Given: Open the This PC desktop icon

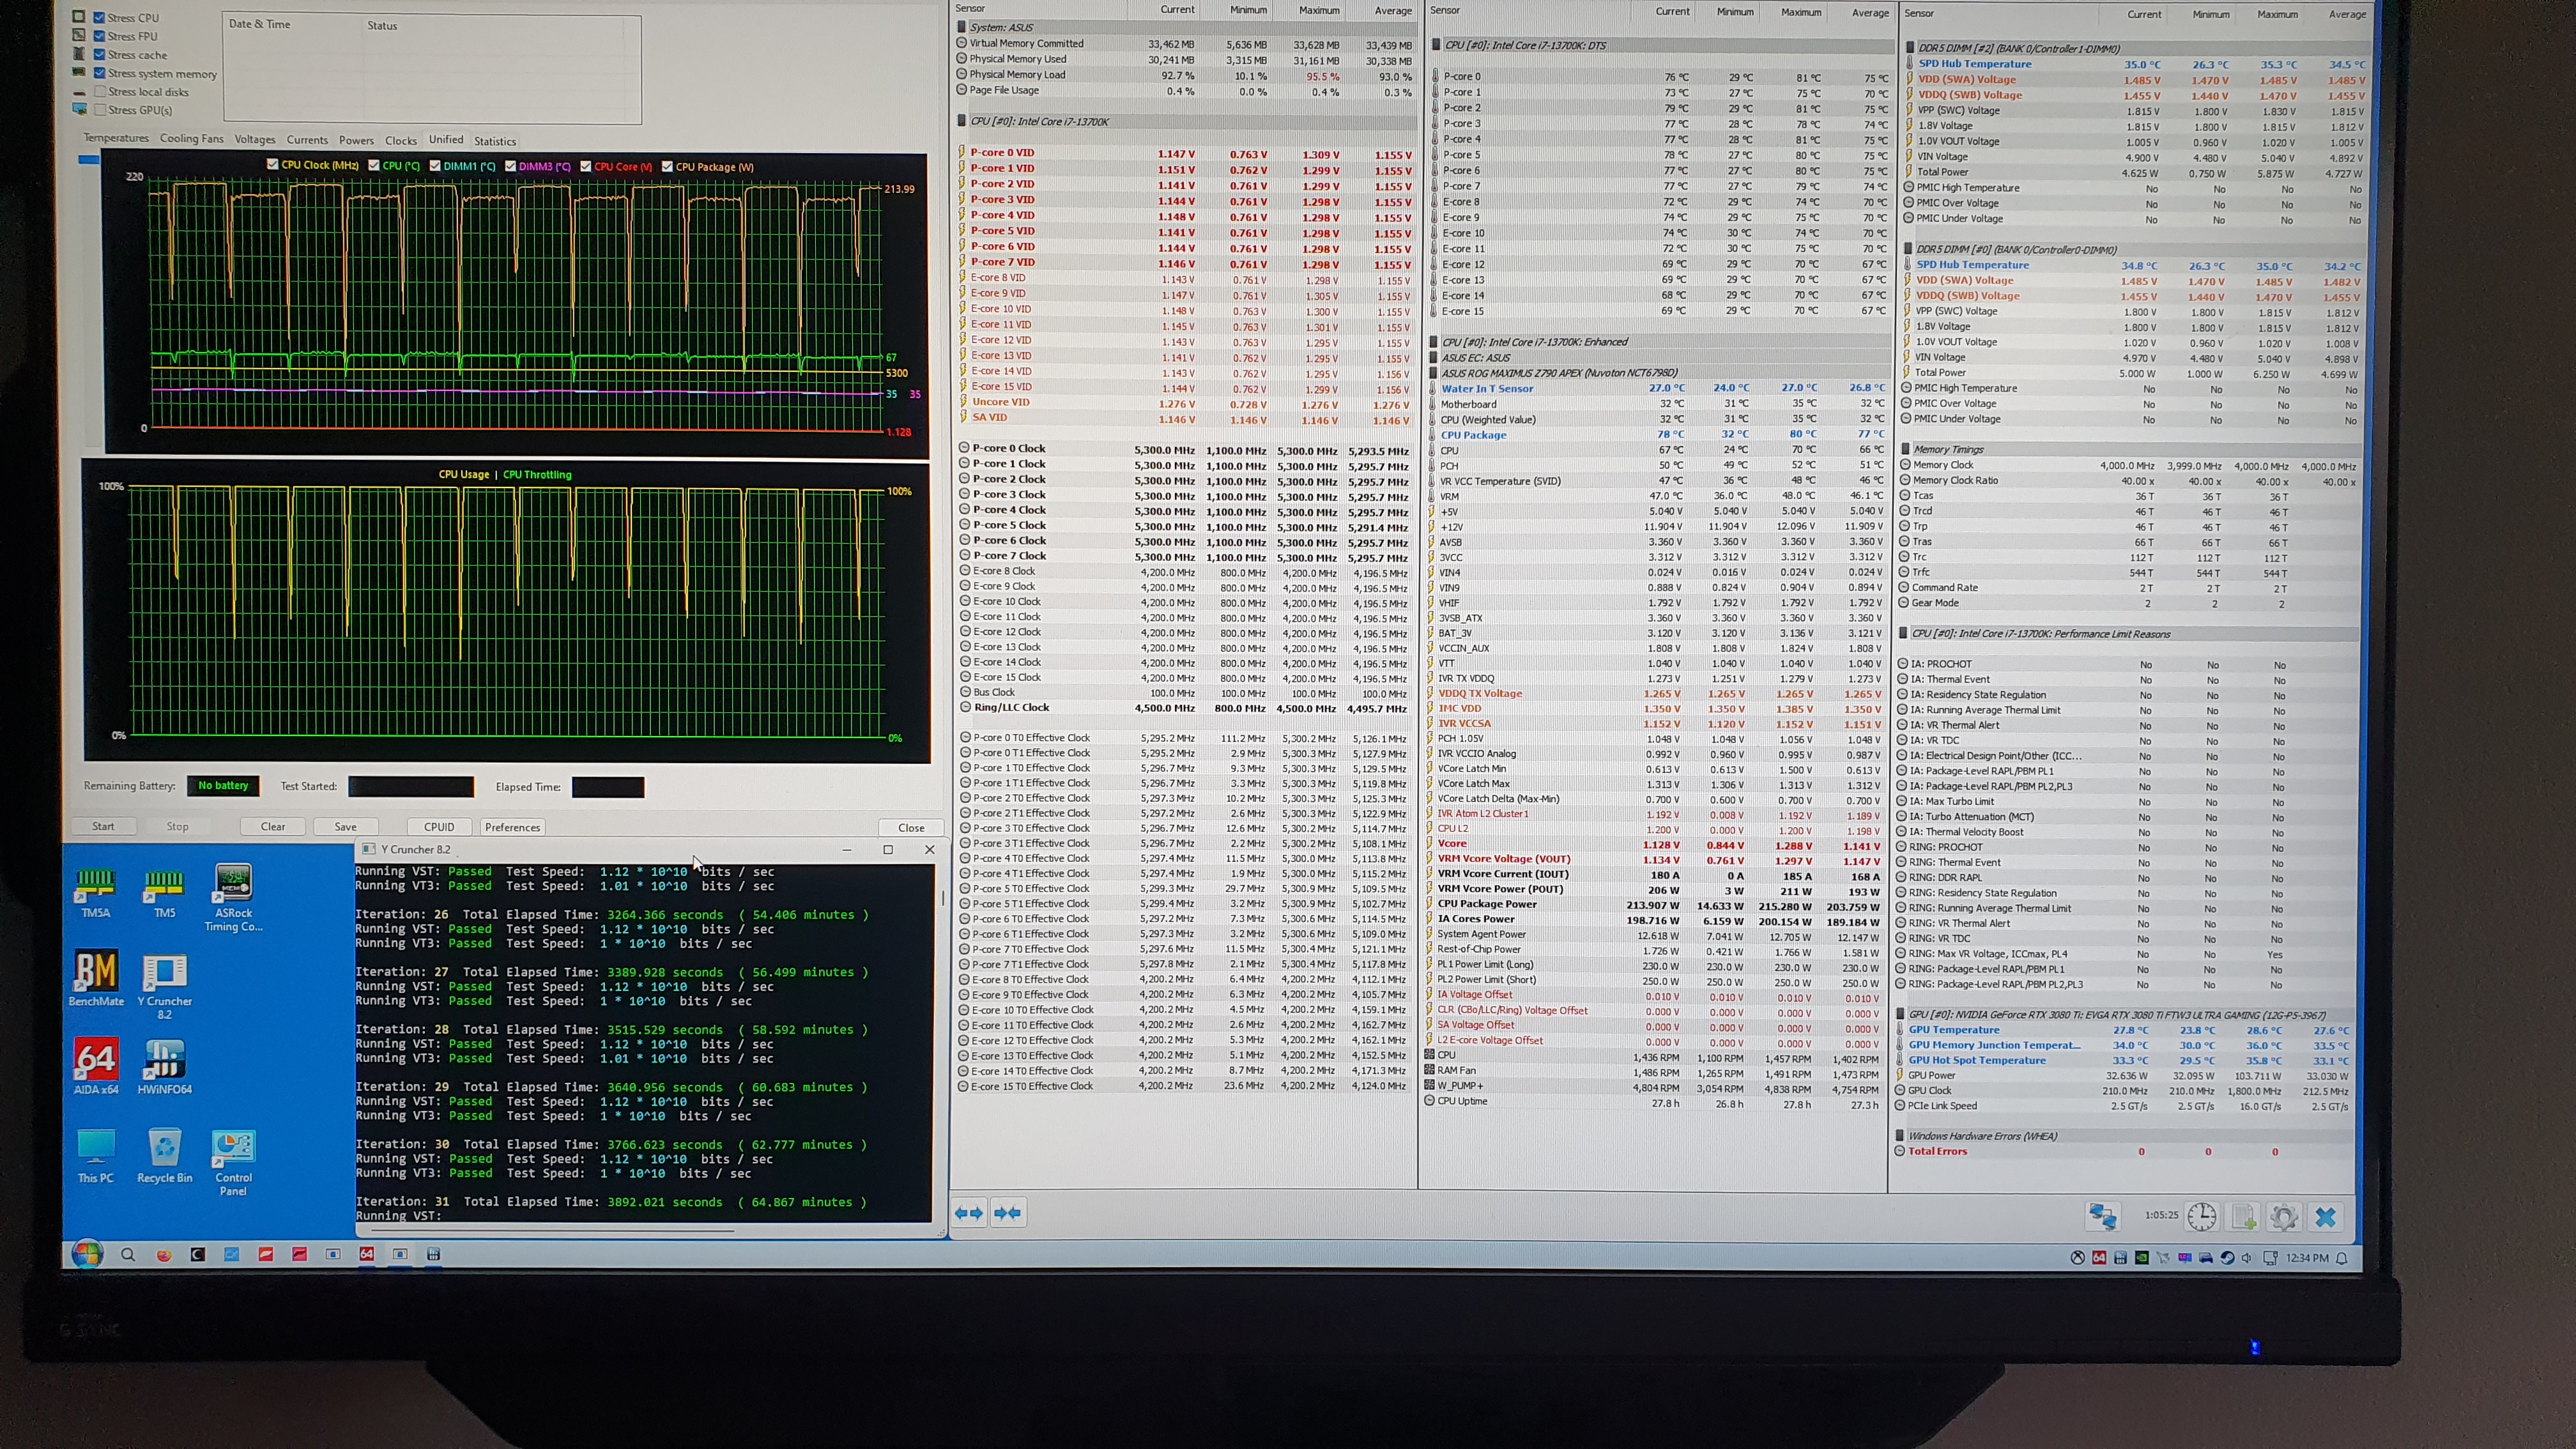Looking at the screenshot, I should [96, 1156].
